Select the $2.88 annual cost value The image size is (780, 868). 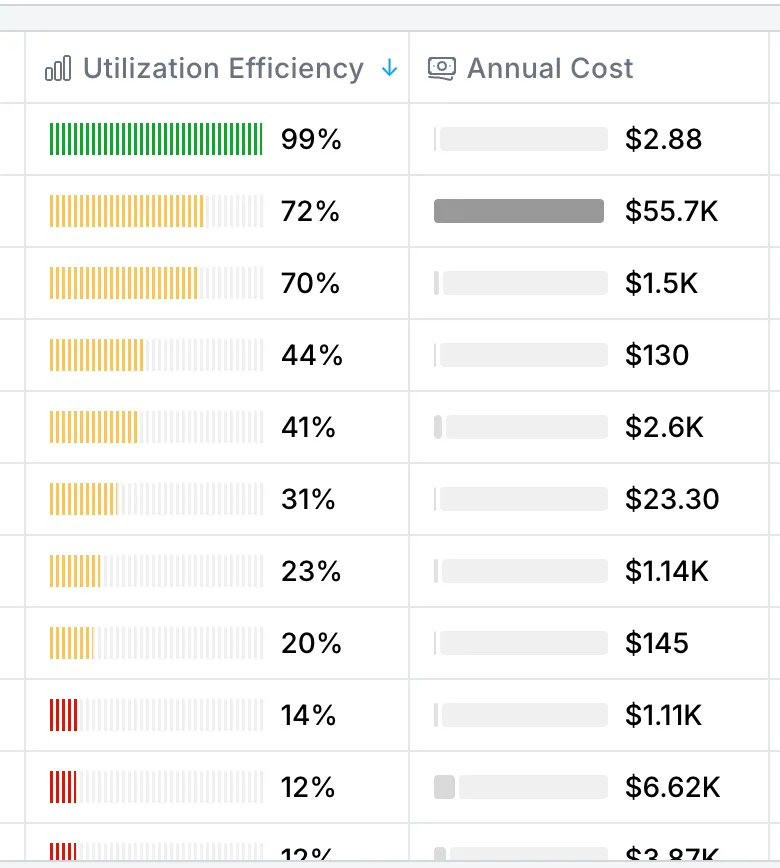point(664,140)
